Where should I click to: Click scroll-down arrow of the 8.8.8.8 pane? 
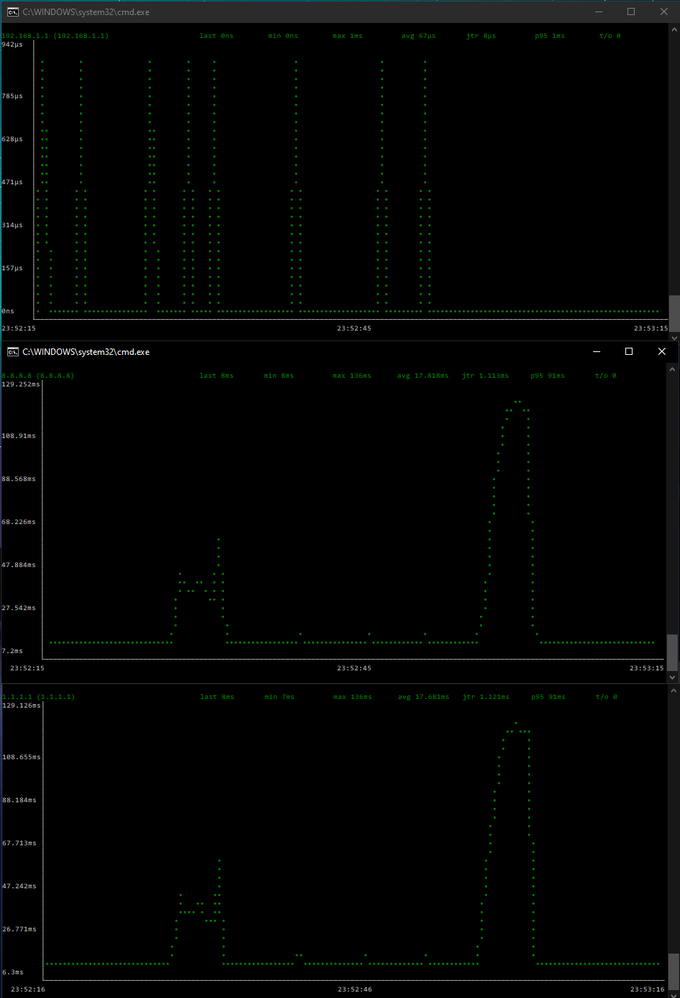(x=672, y=678)
